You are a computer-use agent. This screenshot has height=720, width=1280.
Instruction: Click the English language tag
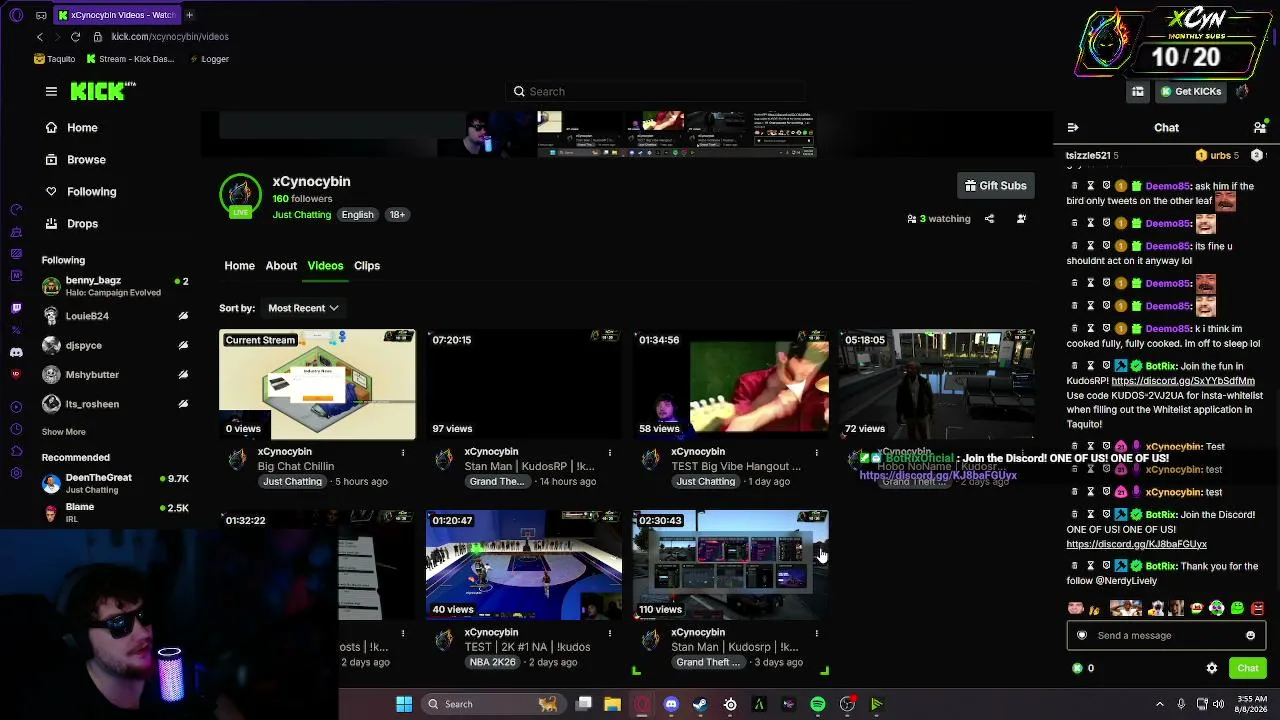point(357,215)
